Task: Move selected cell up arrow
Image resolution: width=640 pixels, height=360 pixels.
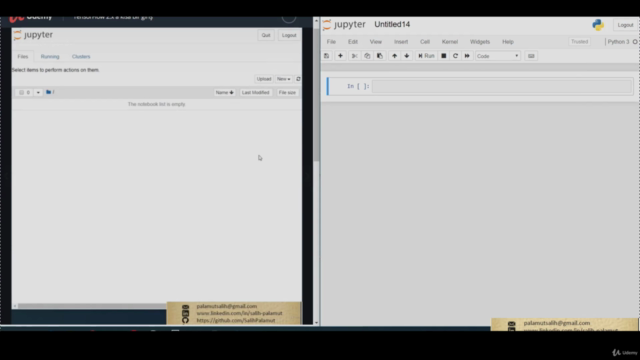Action: tap(394, 56)
